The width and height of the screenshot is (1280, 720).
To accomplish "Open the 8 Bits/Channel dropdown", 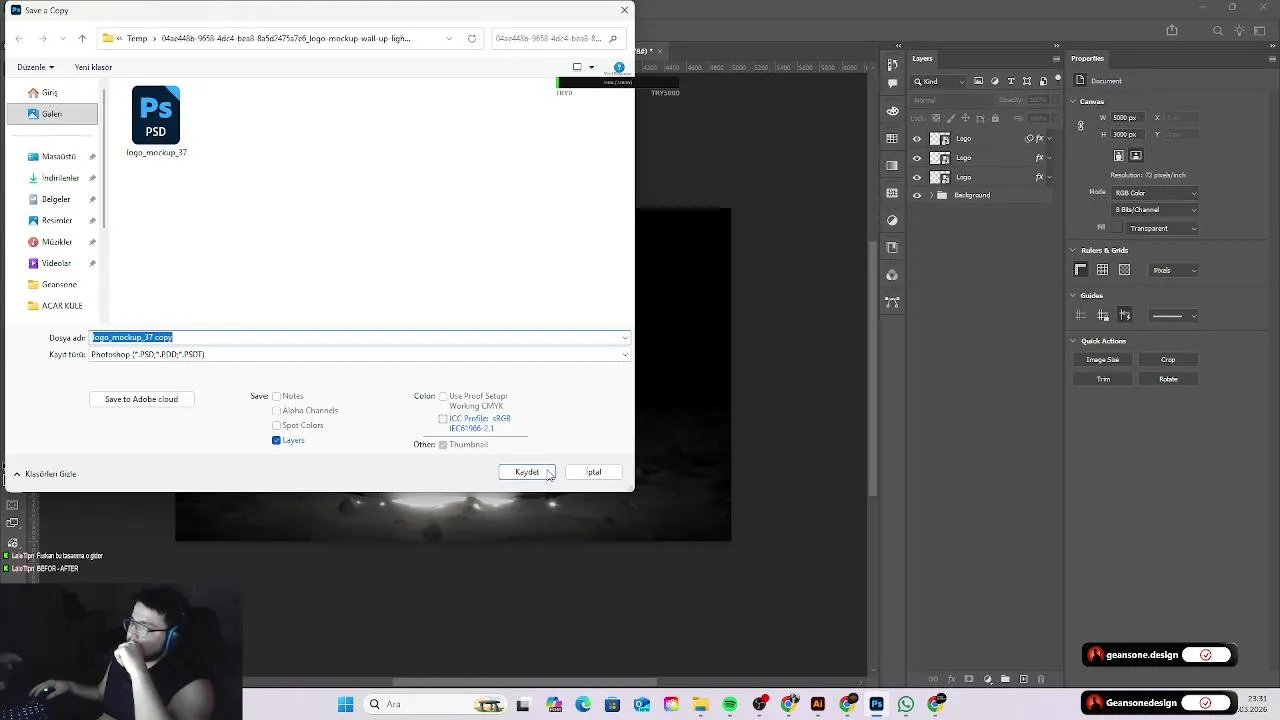I will click(1155, 210).
